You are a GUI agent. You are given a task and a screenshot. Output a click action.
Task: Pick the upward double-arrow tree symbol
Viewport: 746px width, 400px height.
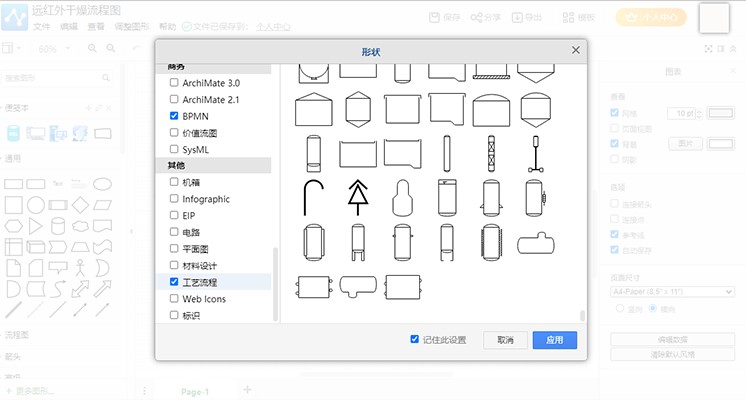tap(358, 198)
